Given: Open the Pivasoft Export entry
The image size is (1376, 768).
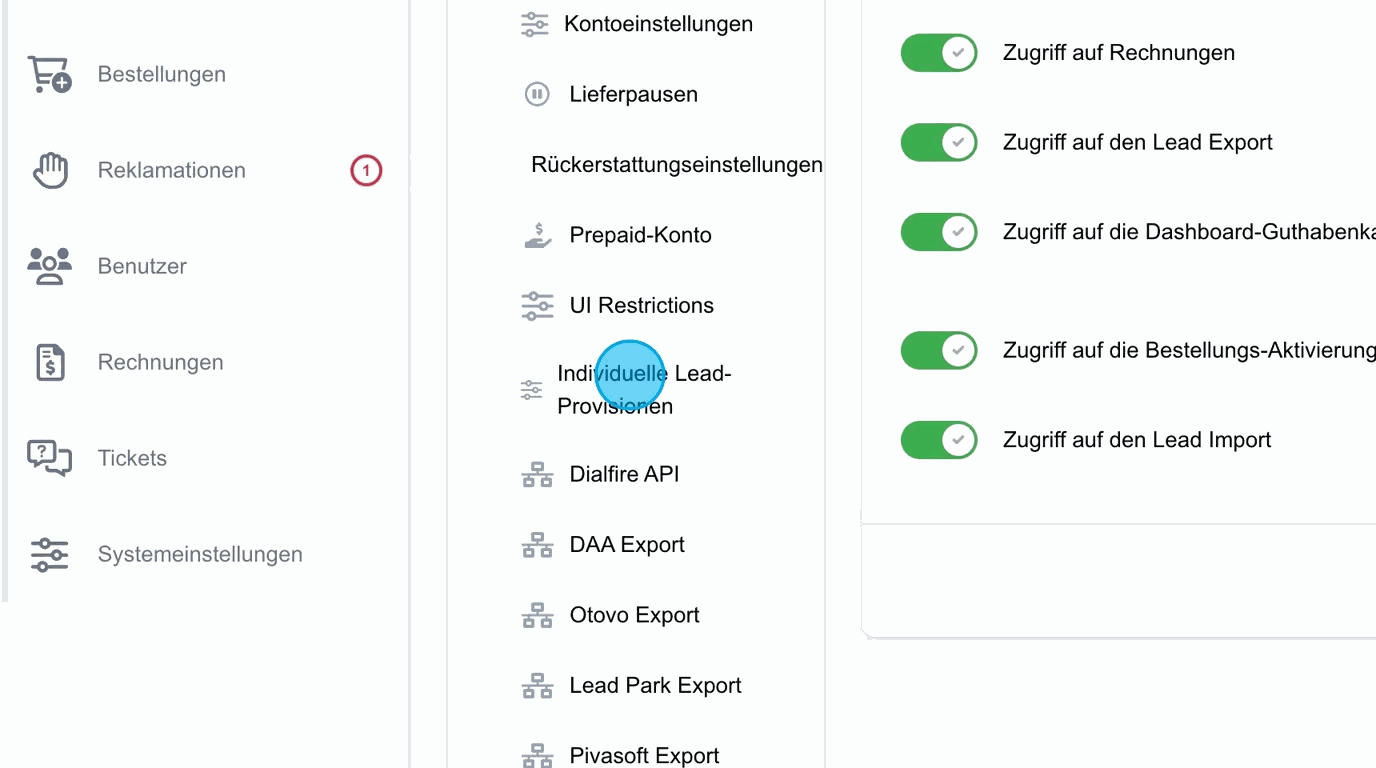Looking at the screenshot, I should (645, 755).
